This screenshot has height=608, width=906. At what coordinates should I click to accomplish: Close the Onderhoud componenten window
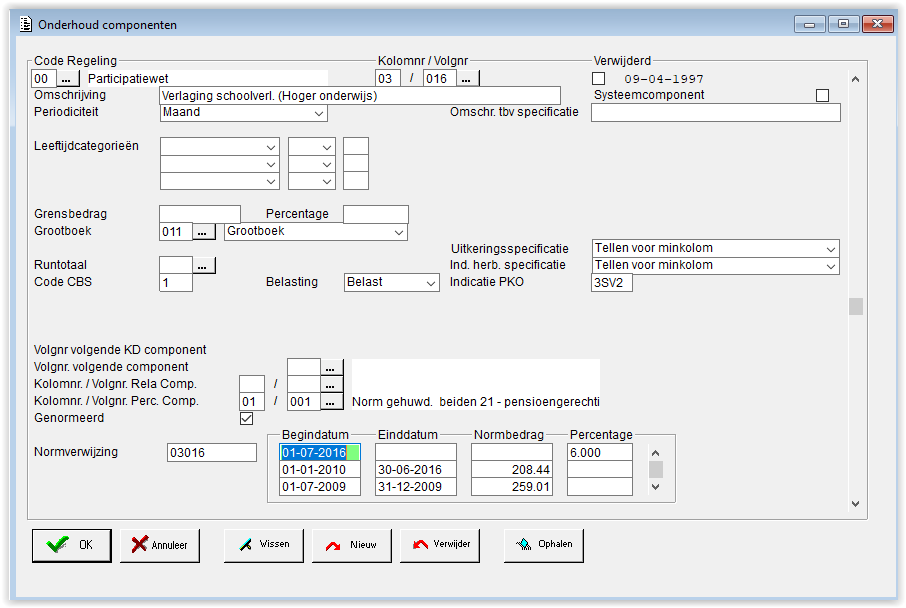pos(877,24)
